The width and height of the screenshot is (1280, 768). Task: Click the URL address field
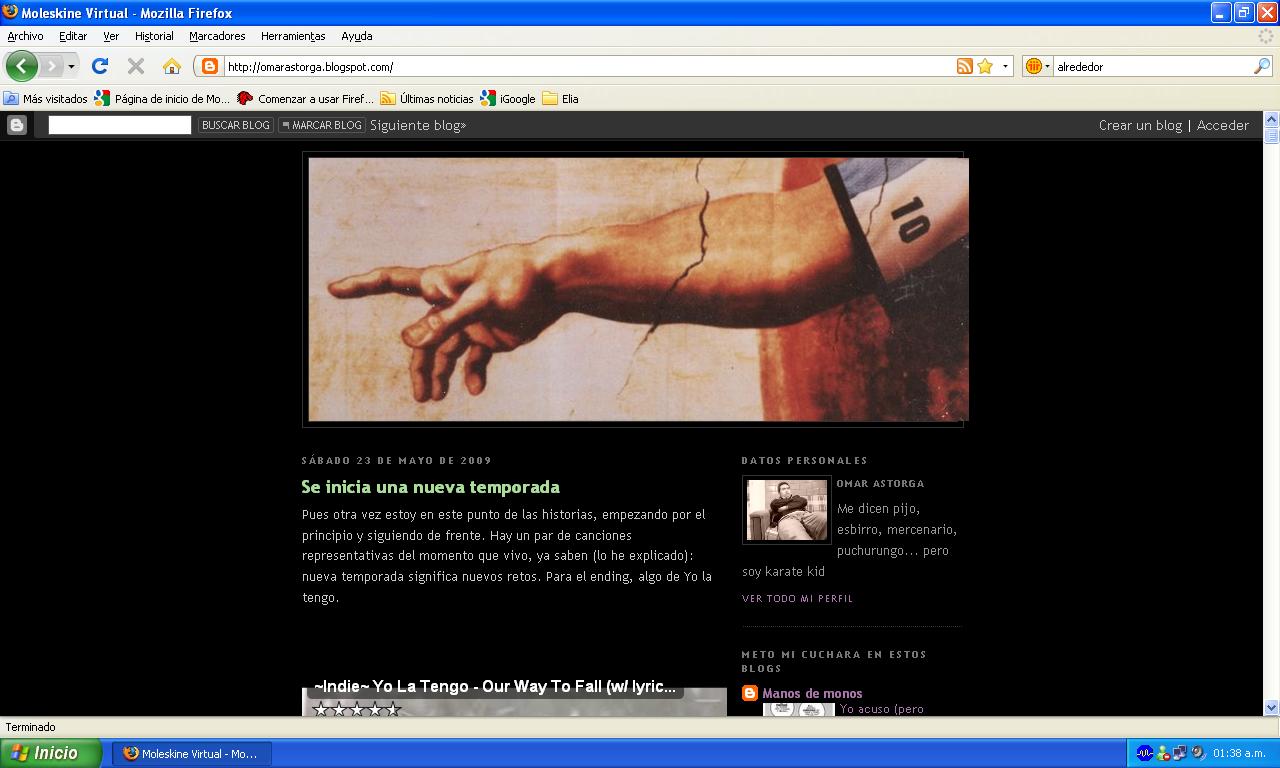(x=588, y=67)
